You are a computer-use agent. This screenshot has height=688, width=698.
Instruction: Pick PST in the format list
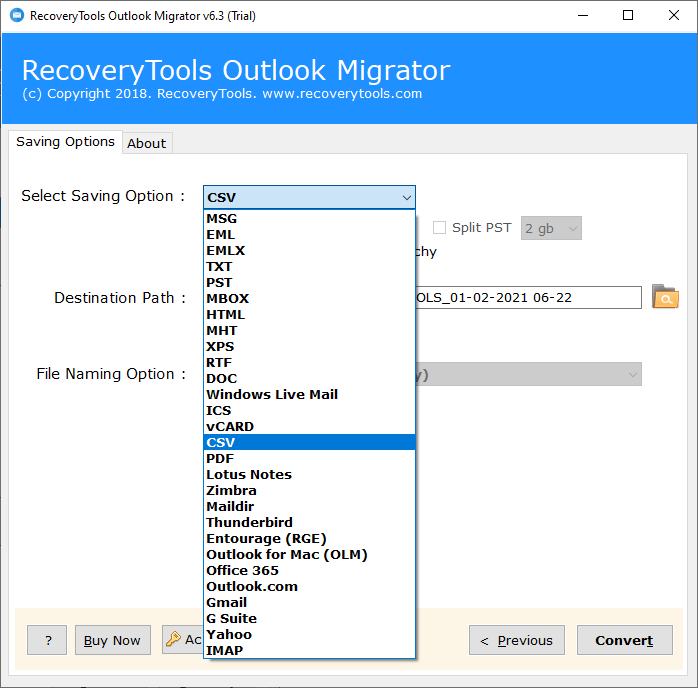point(309,283)
